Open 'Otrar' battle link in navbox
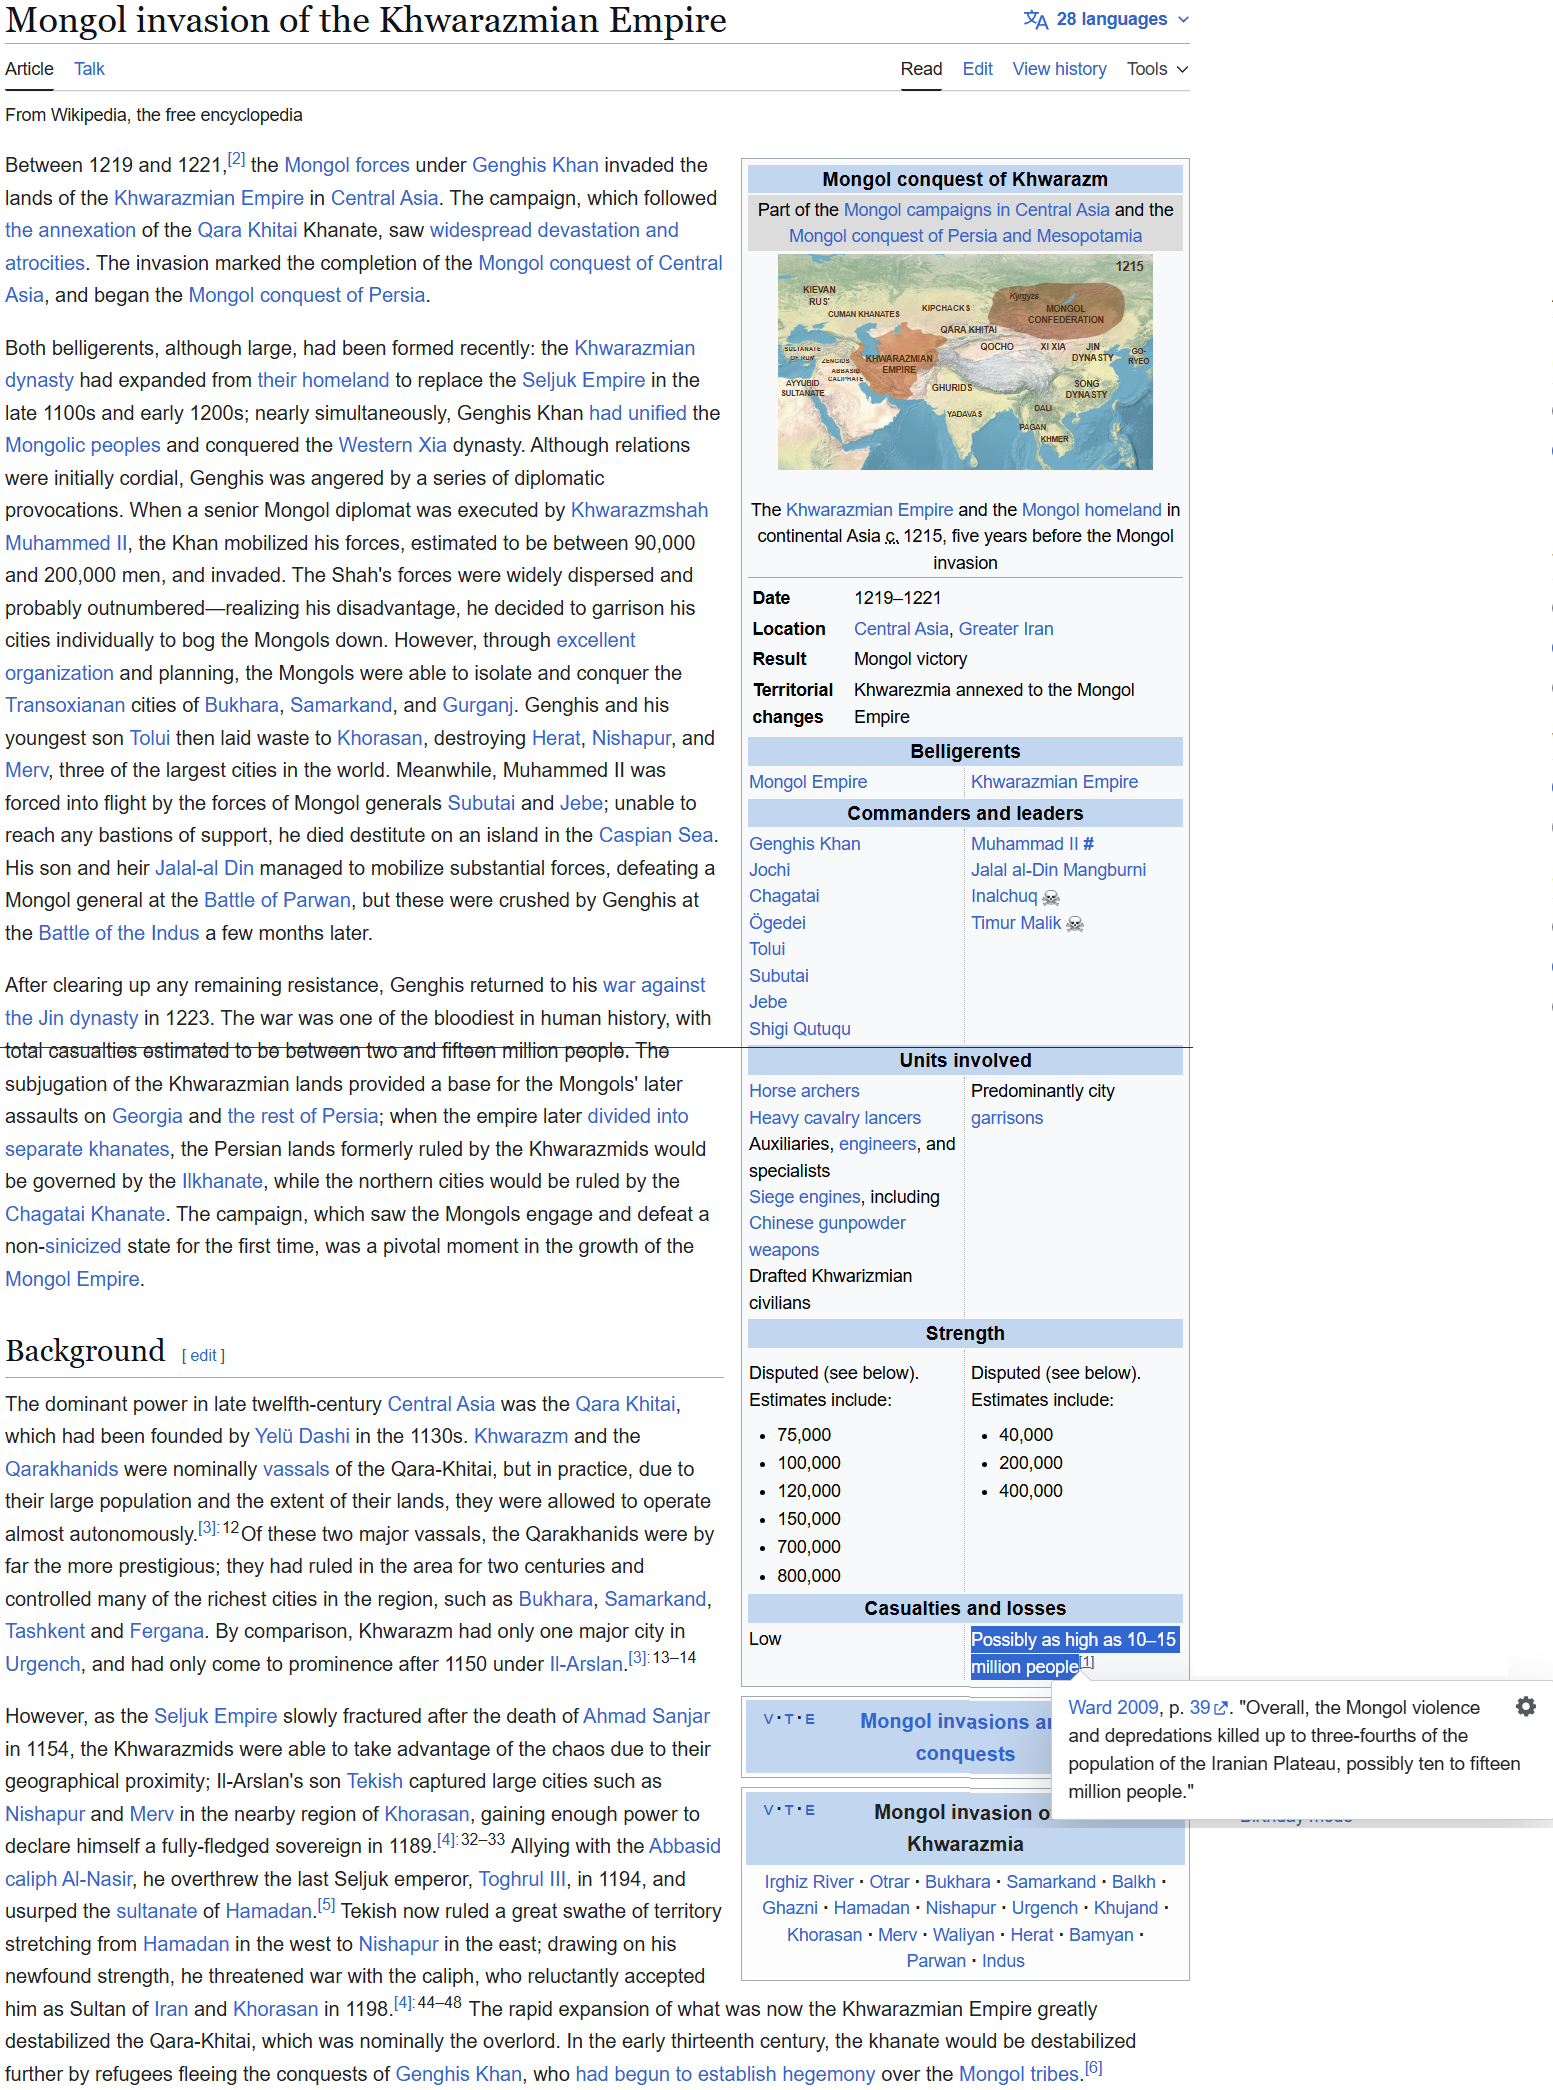1553x2090 pixels. click(x=889, y=1882)
